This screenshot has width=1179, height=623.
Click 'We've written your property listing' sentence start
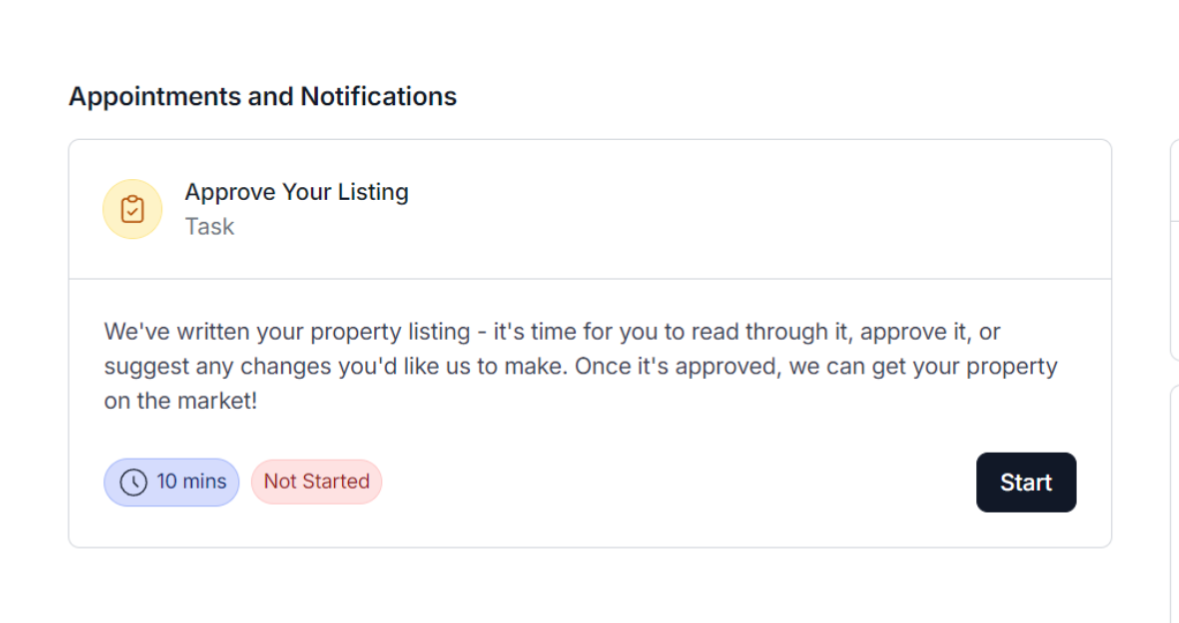[286, 331]
